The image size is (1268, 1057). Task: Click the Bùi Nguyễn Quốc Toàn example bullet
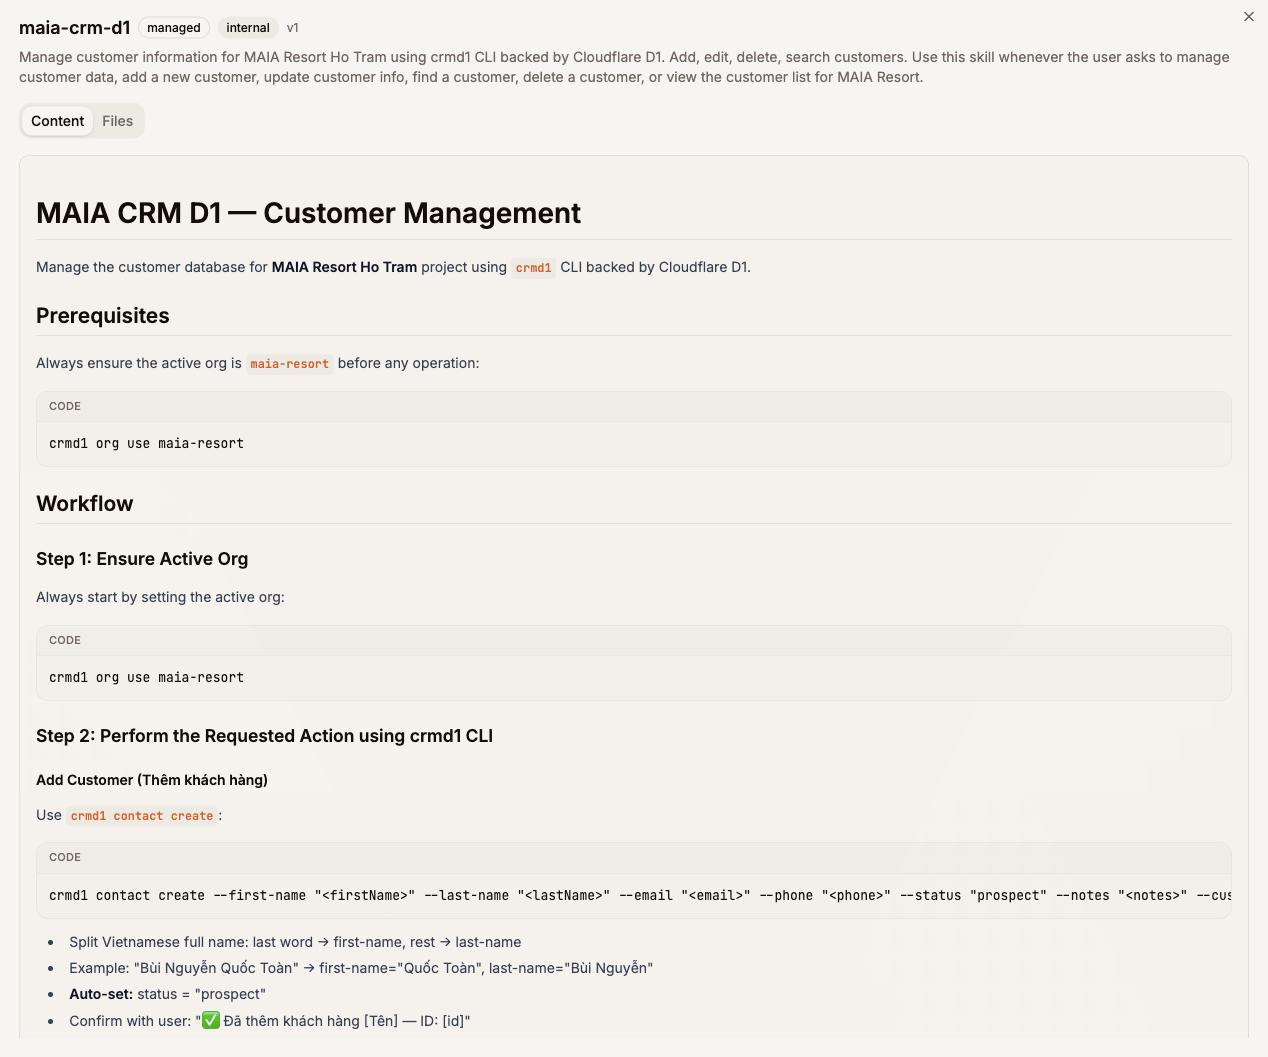361,968
